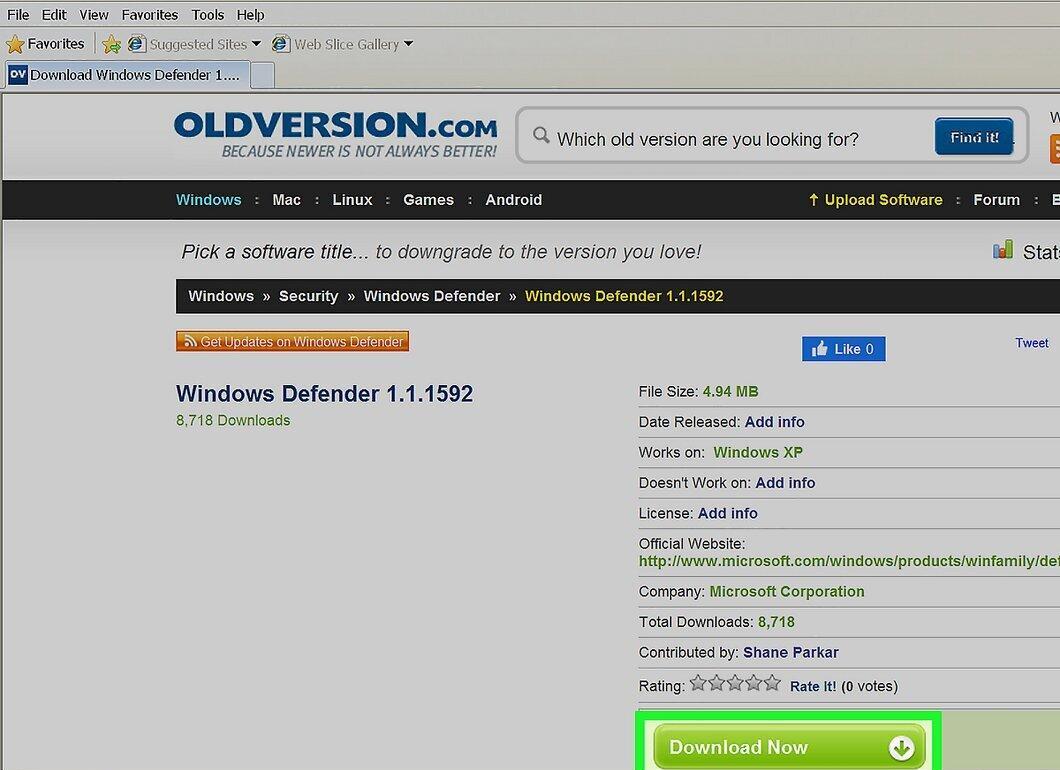Screen dimensions: 1060x770
Task: Open the File menu
Action: 18,15
